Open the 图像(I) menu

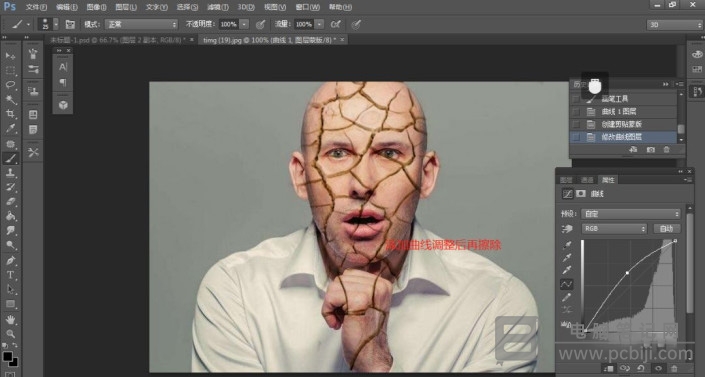pos(96,7)
